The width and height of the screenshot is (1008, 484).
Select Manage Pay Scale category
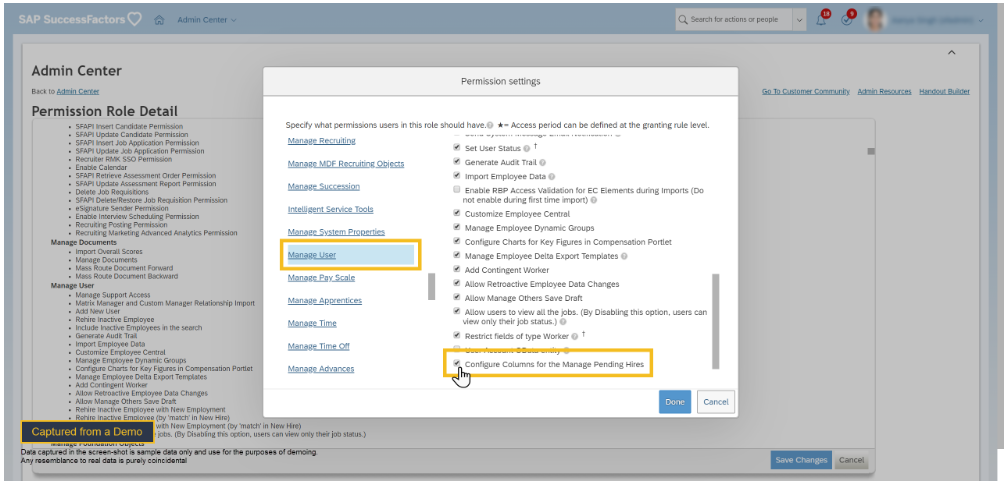321,278
